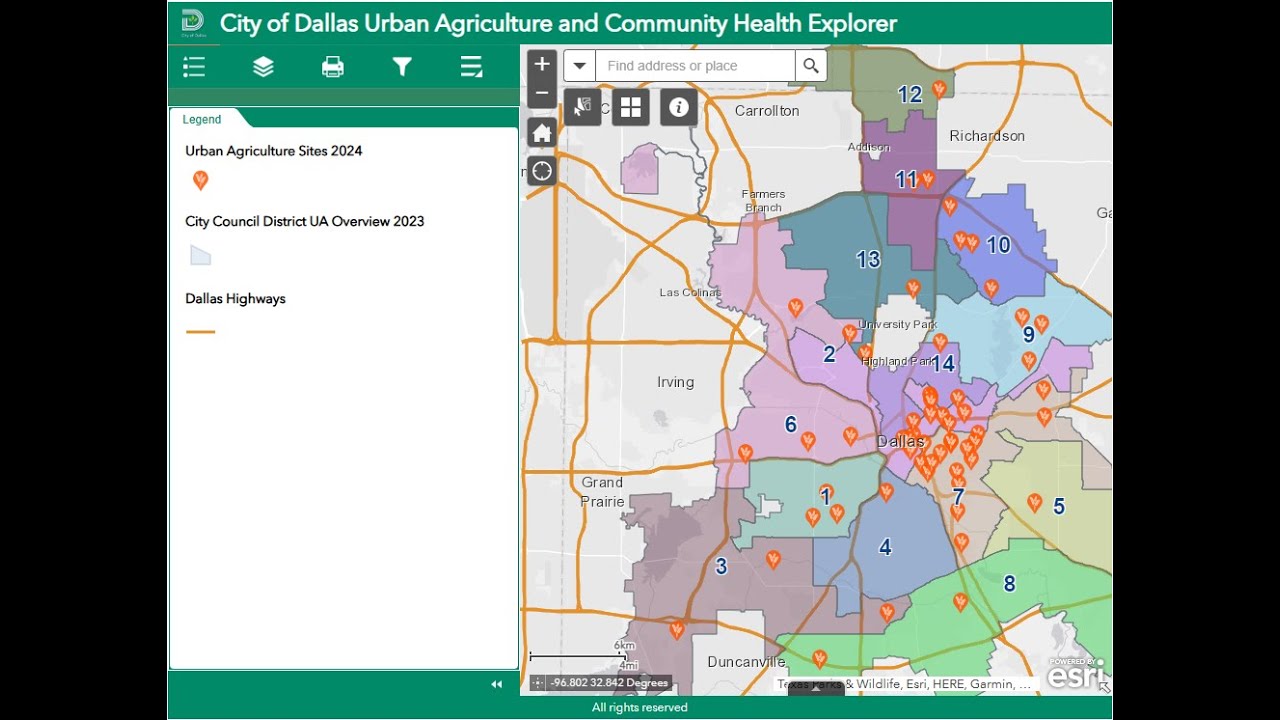Zoom out with the minus button

(542, 94)
